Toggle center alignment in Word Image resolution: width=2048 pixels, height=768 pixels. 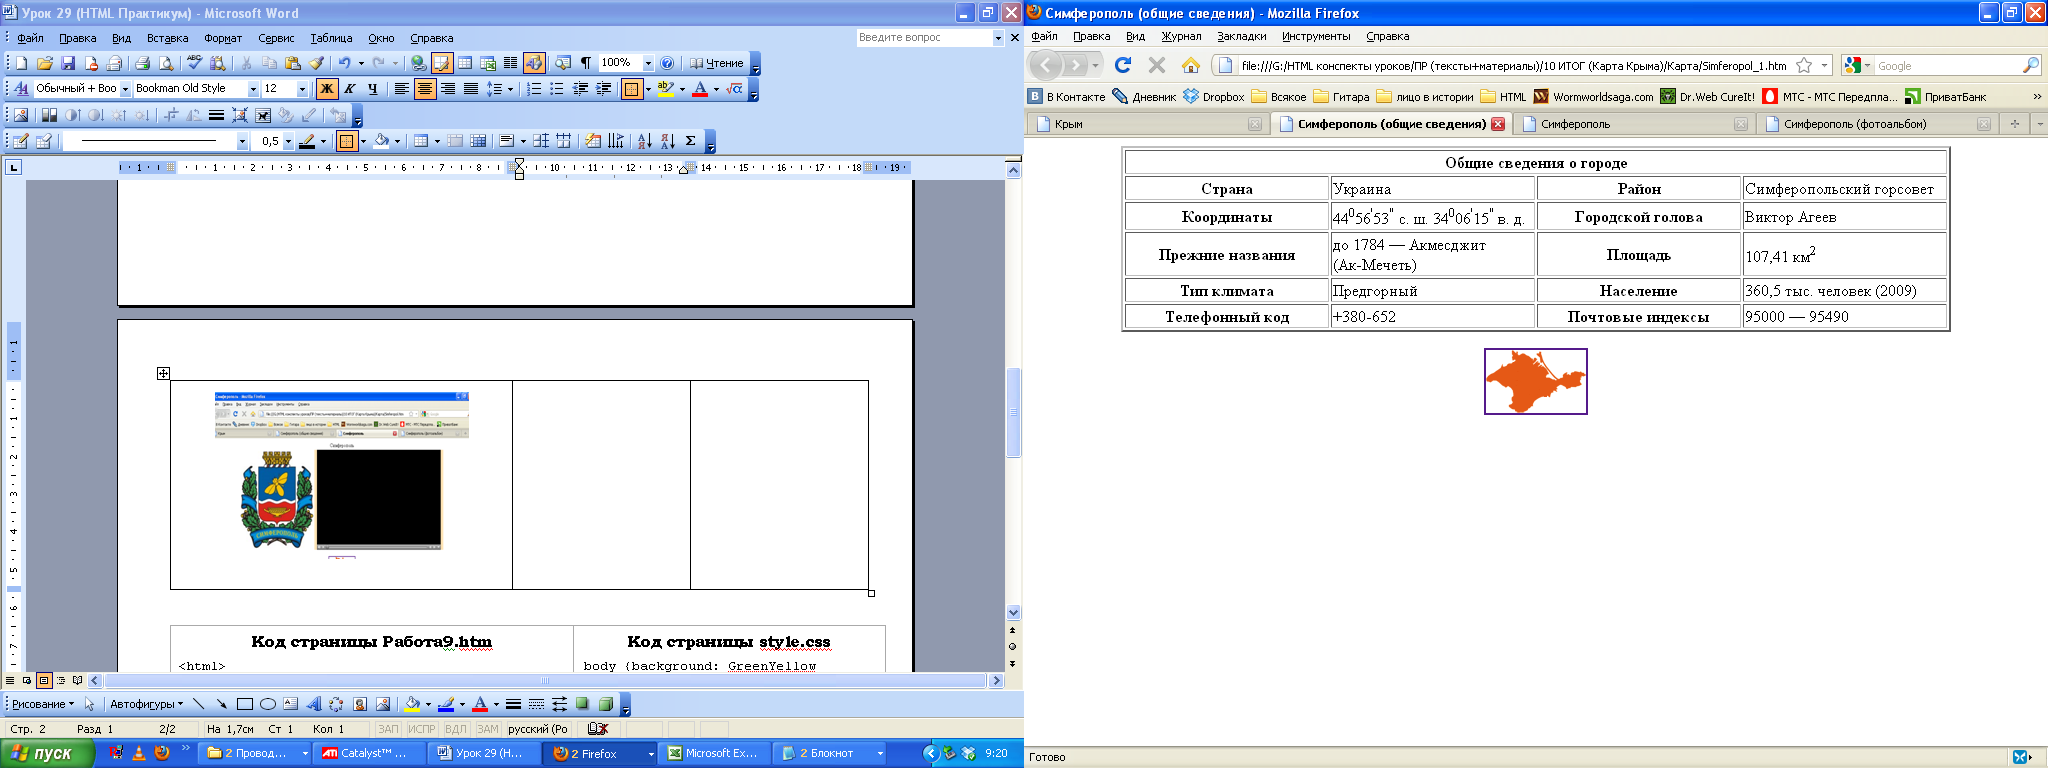[x=425, y=89]
